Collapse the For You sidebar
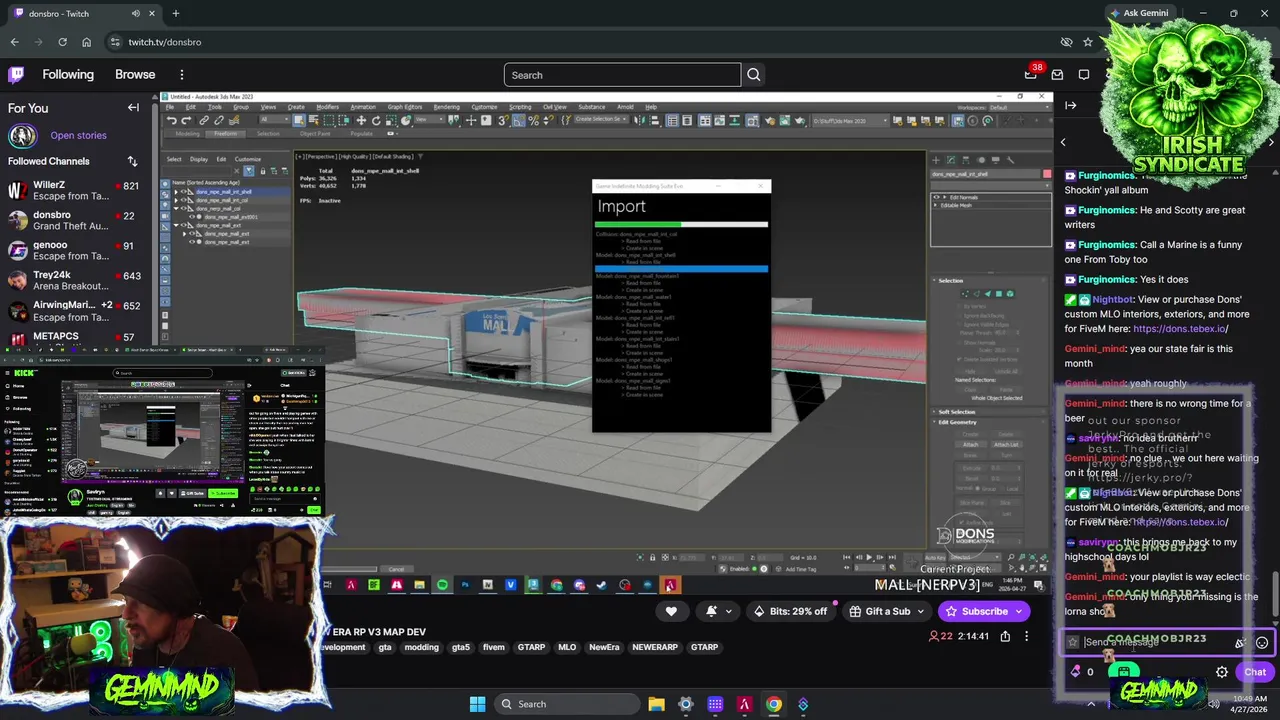The height and width of the screenshot is (720, 1280). click(x=133, y=108)
